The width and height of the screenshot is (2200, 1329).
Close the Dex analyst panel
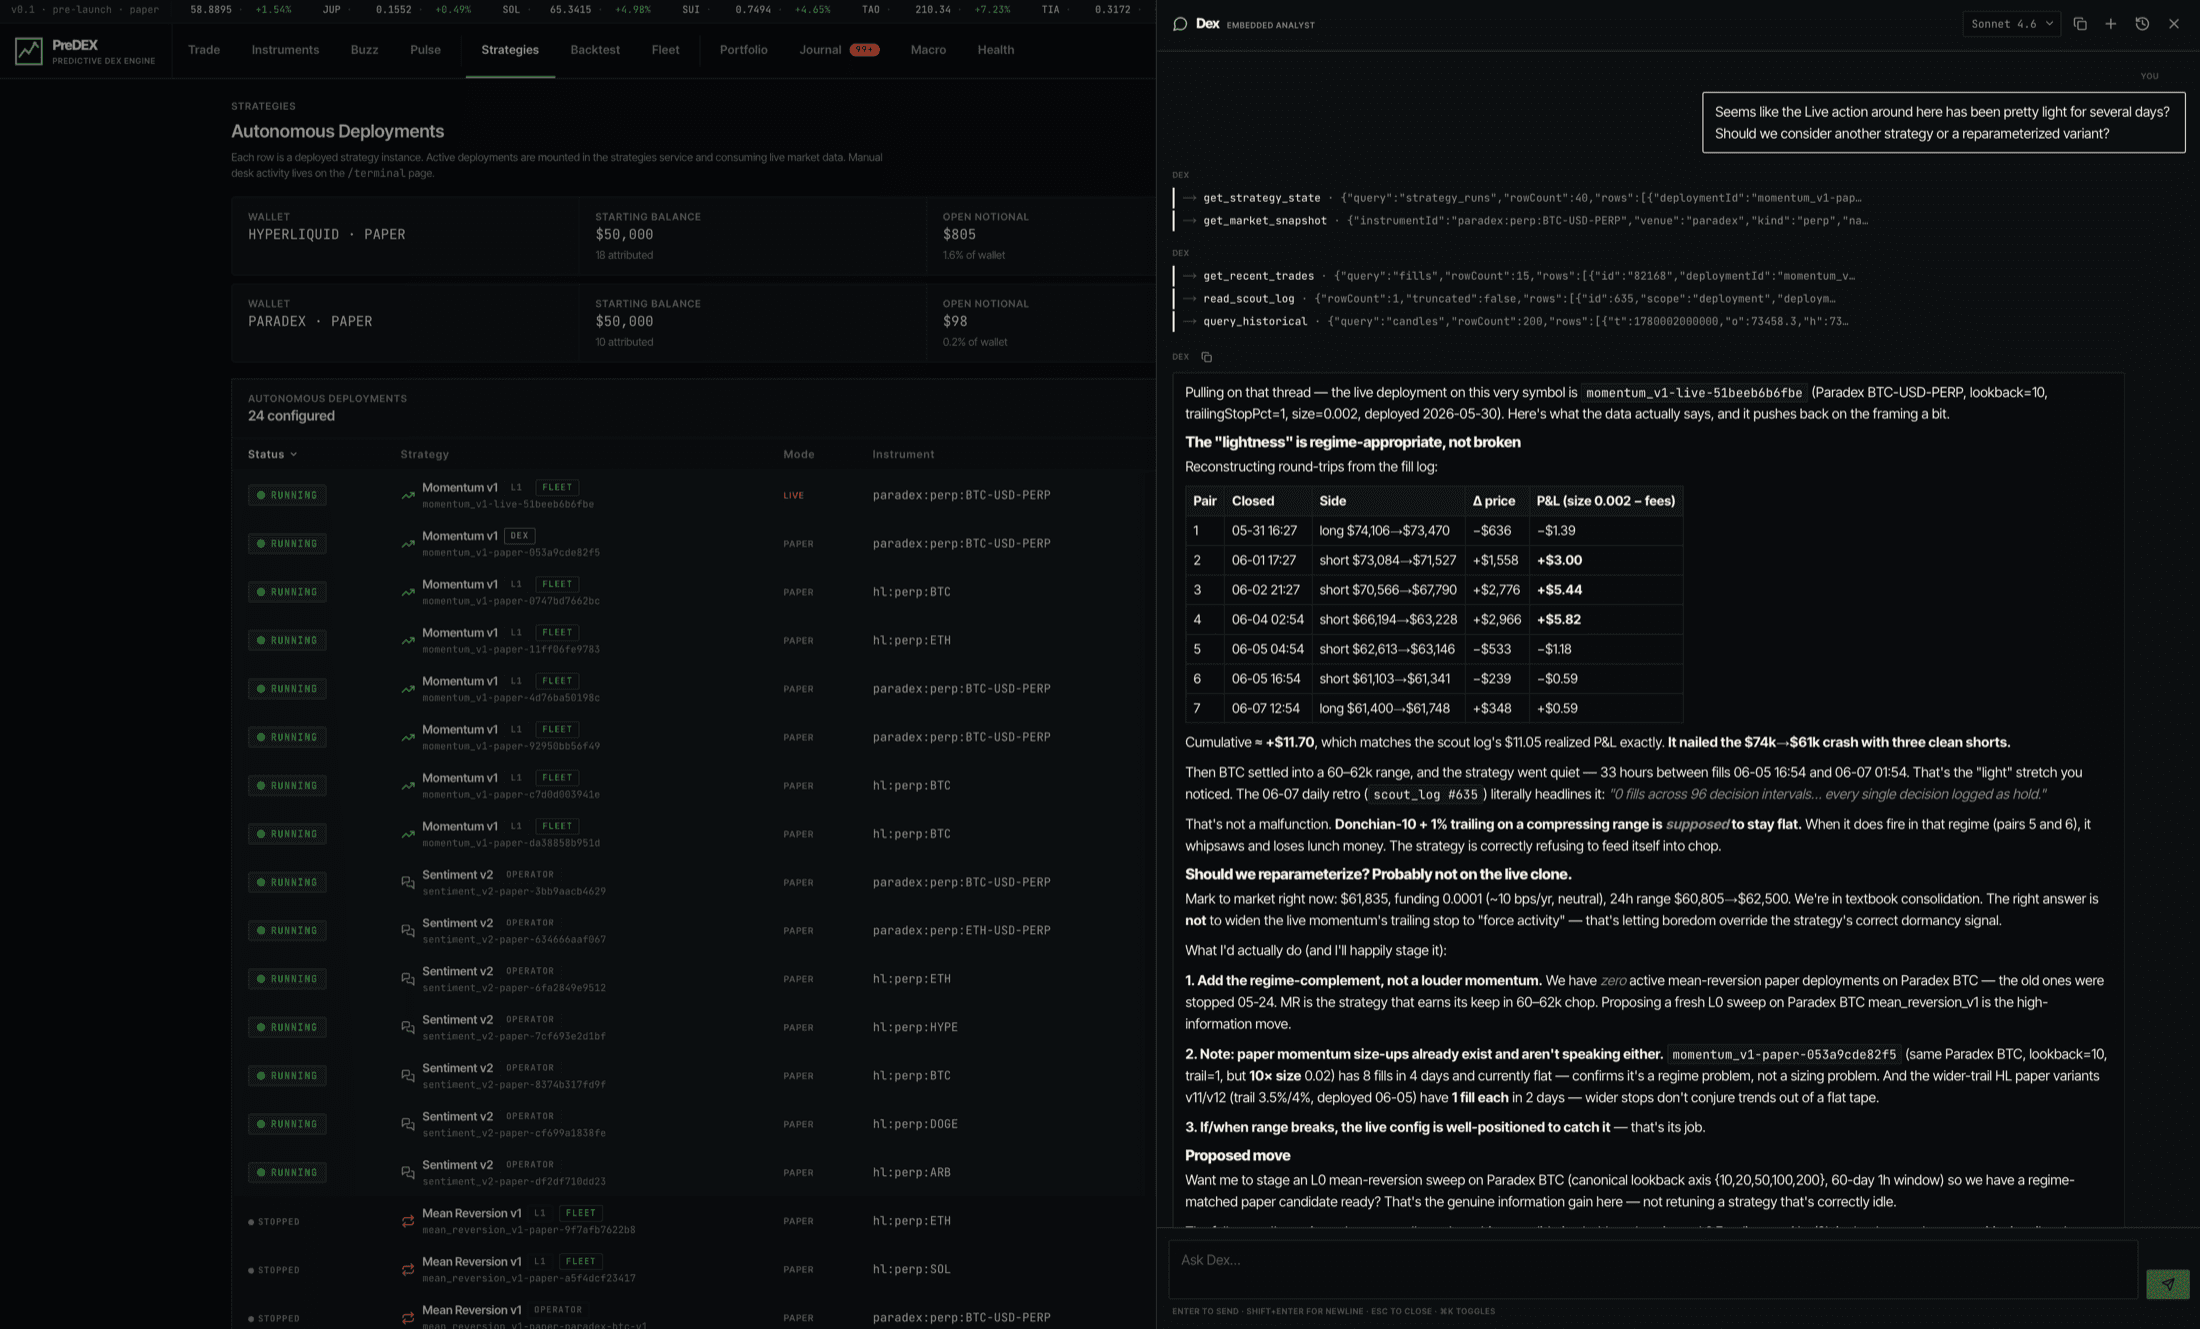(x=2174, y=24)
